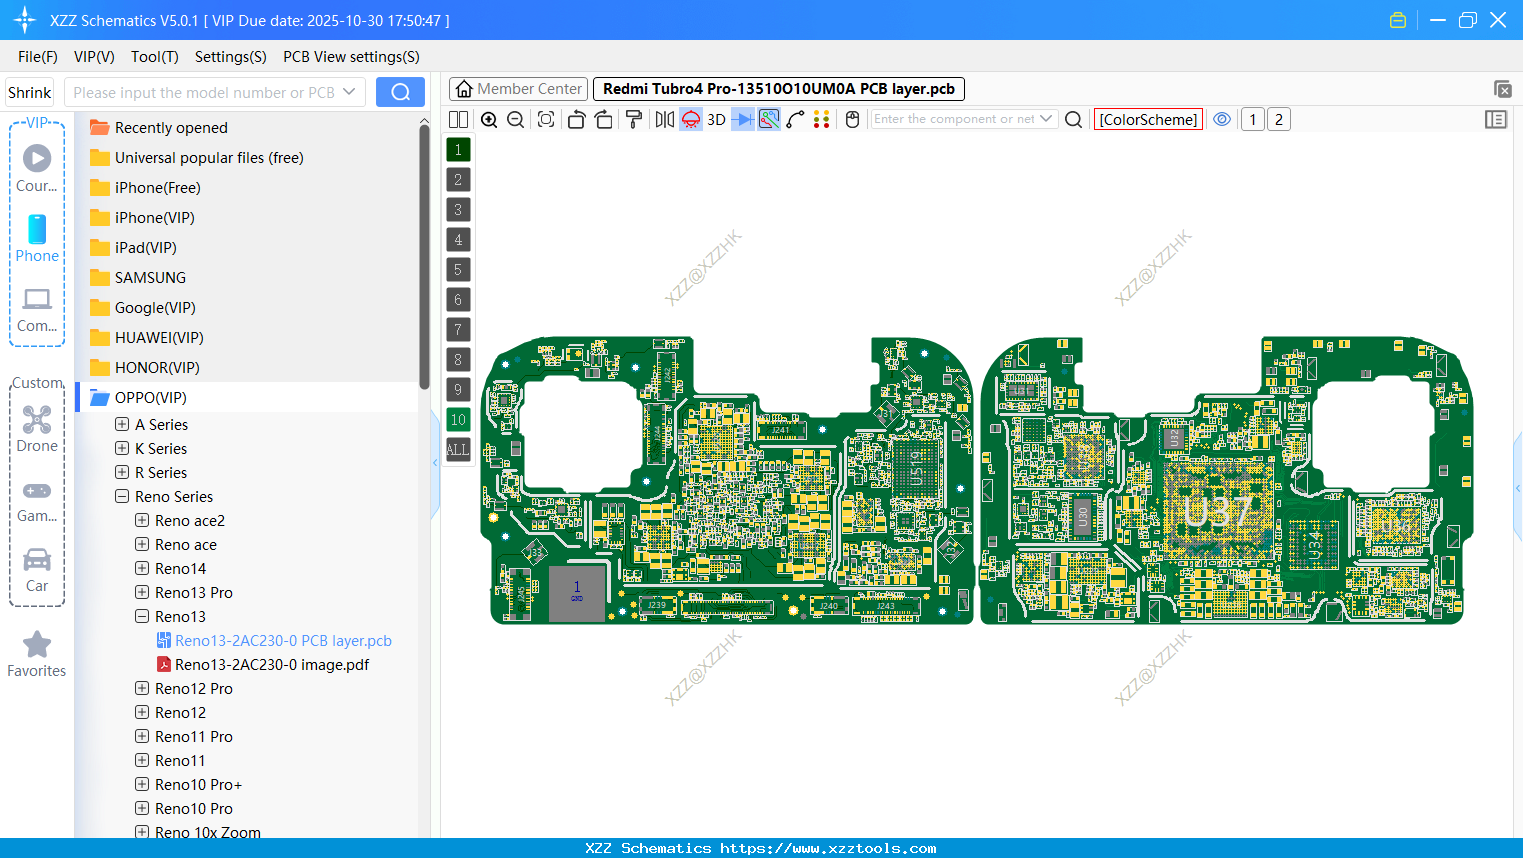Click the window list icon near the tab bar

pos(1502,89)
